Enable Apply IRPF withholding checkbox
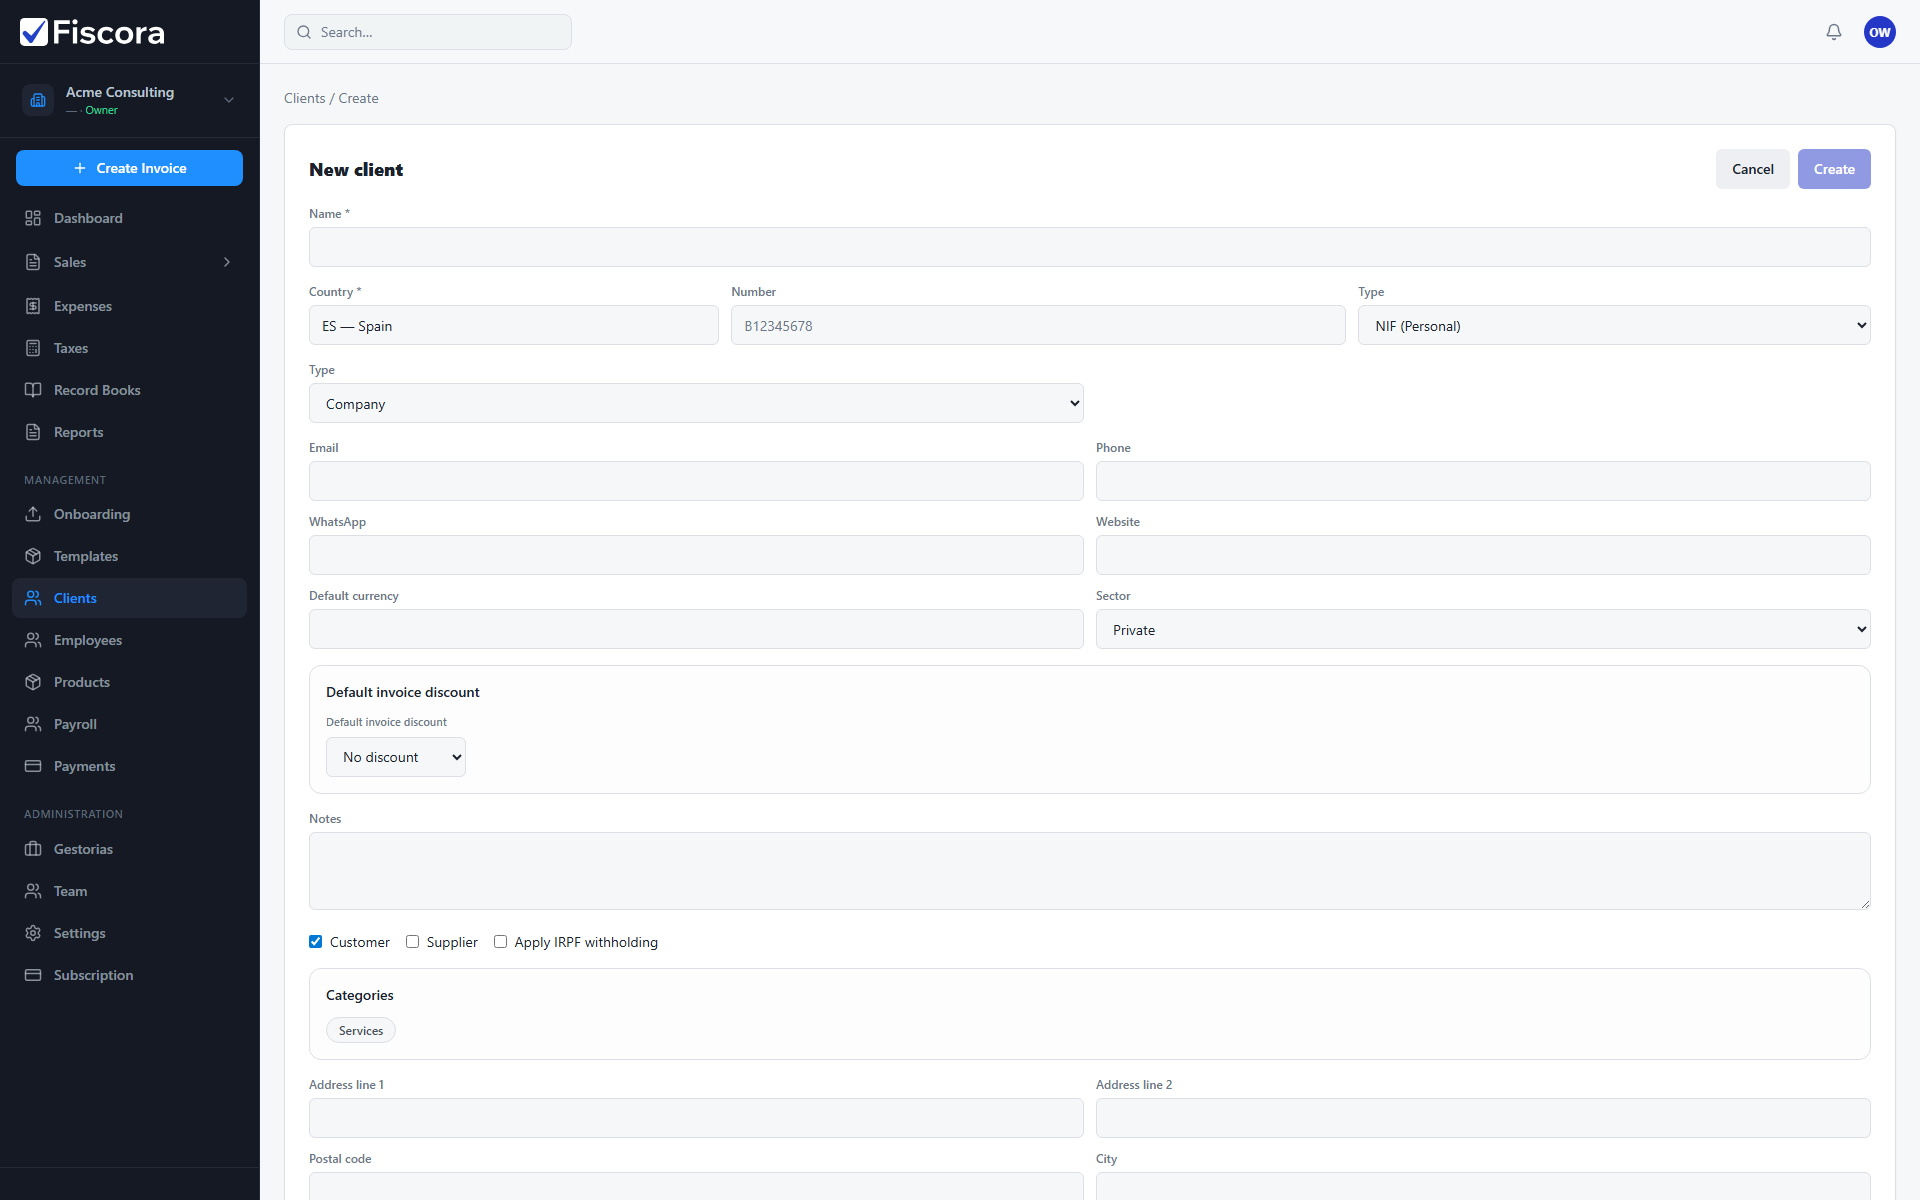The height and width of the screenshot is (1200, 1920). pyautogui.click(x=500, y=942)
